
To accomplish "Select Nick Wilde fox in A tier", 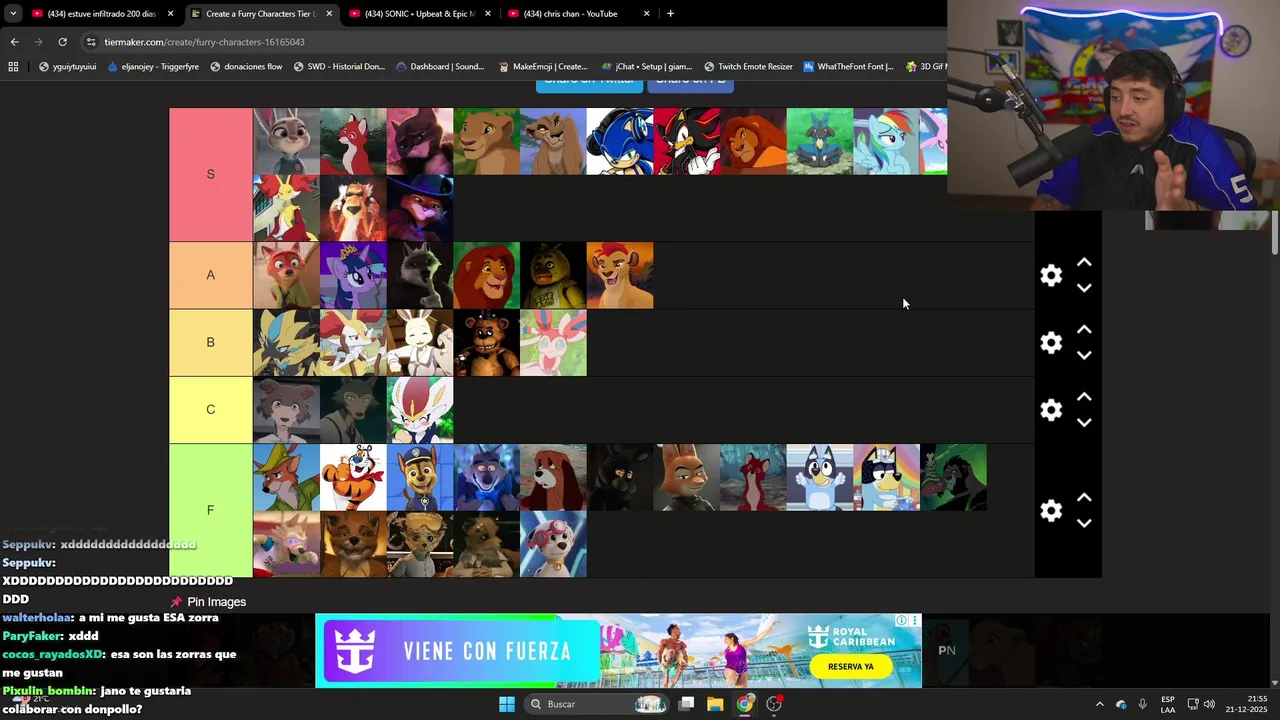I will click(286, 275).
